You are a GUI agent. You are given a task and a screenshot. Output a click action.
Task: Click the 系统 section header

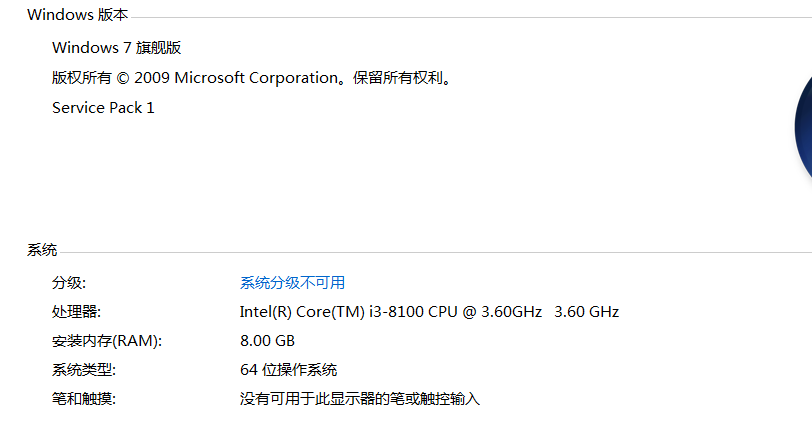pos(42,251)
